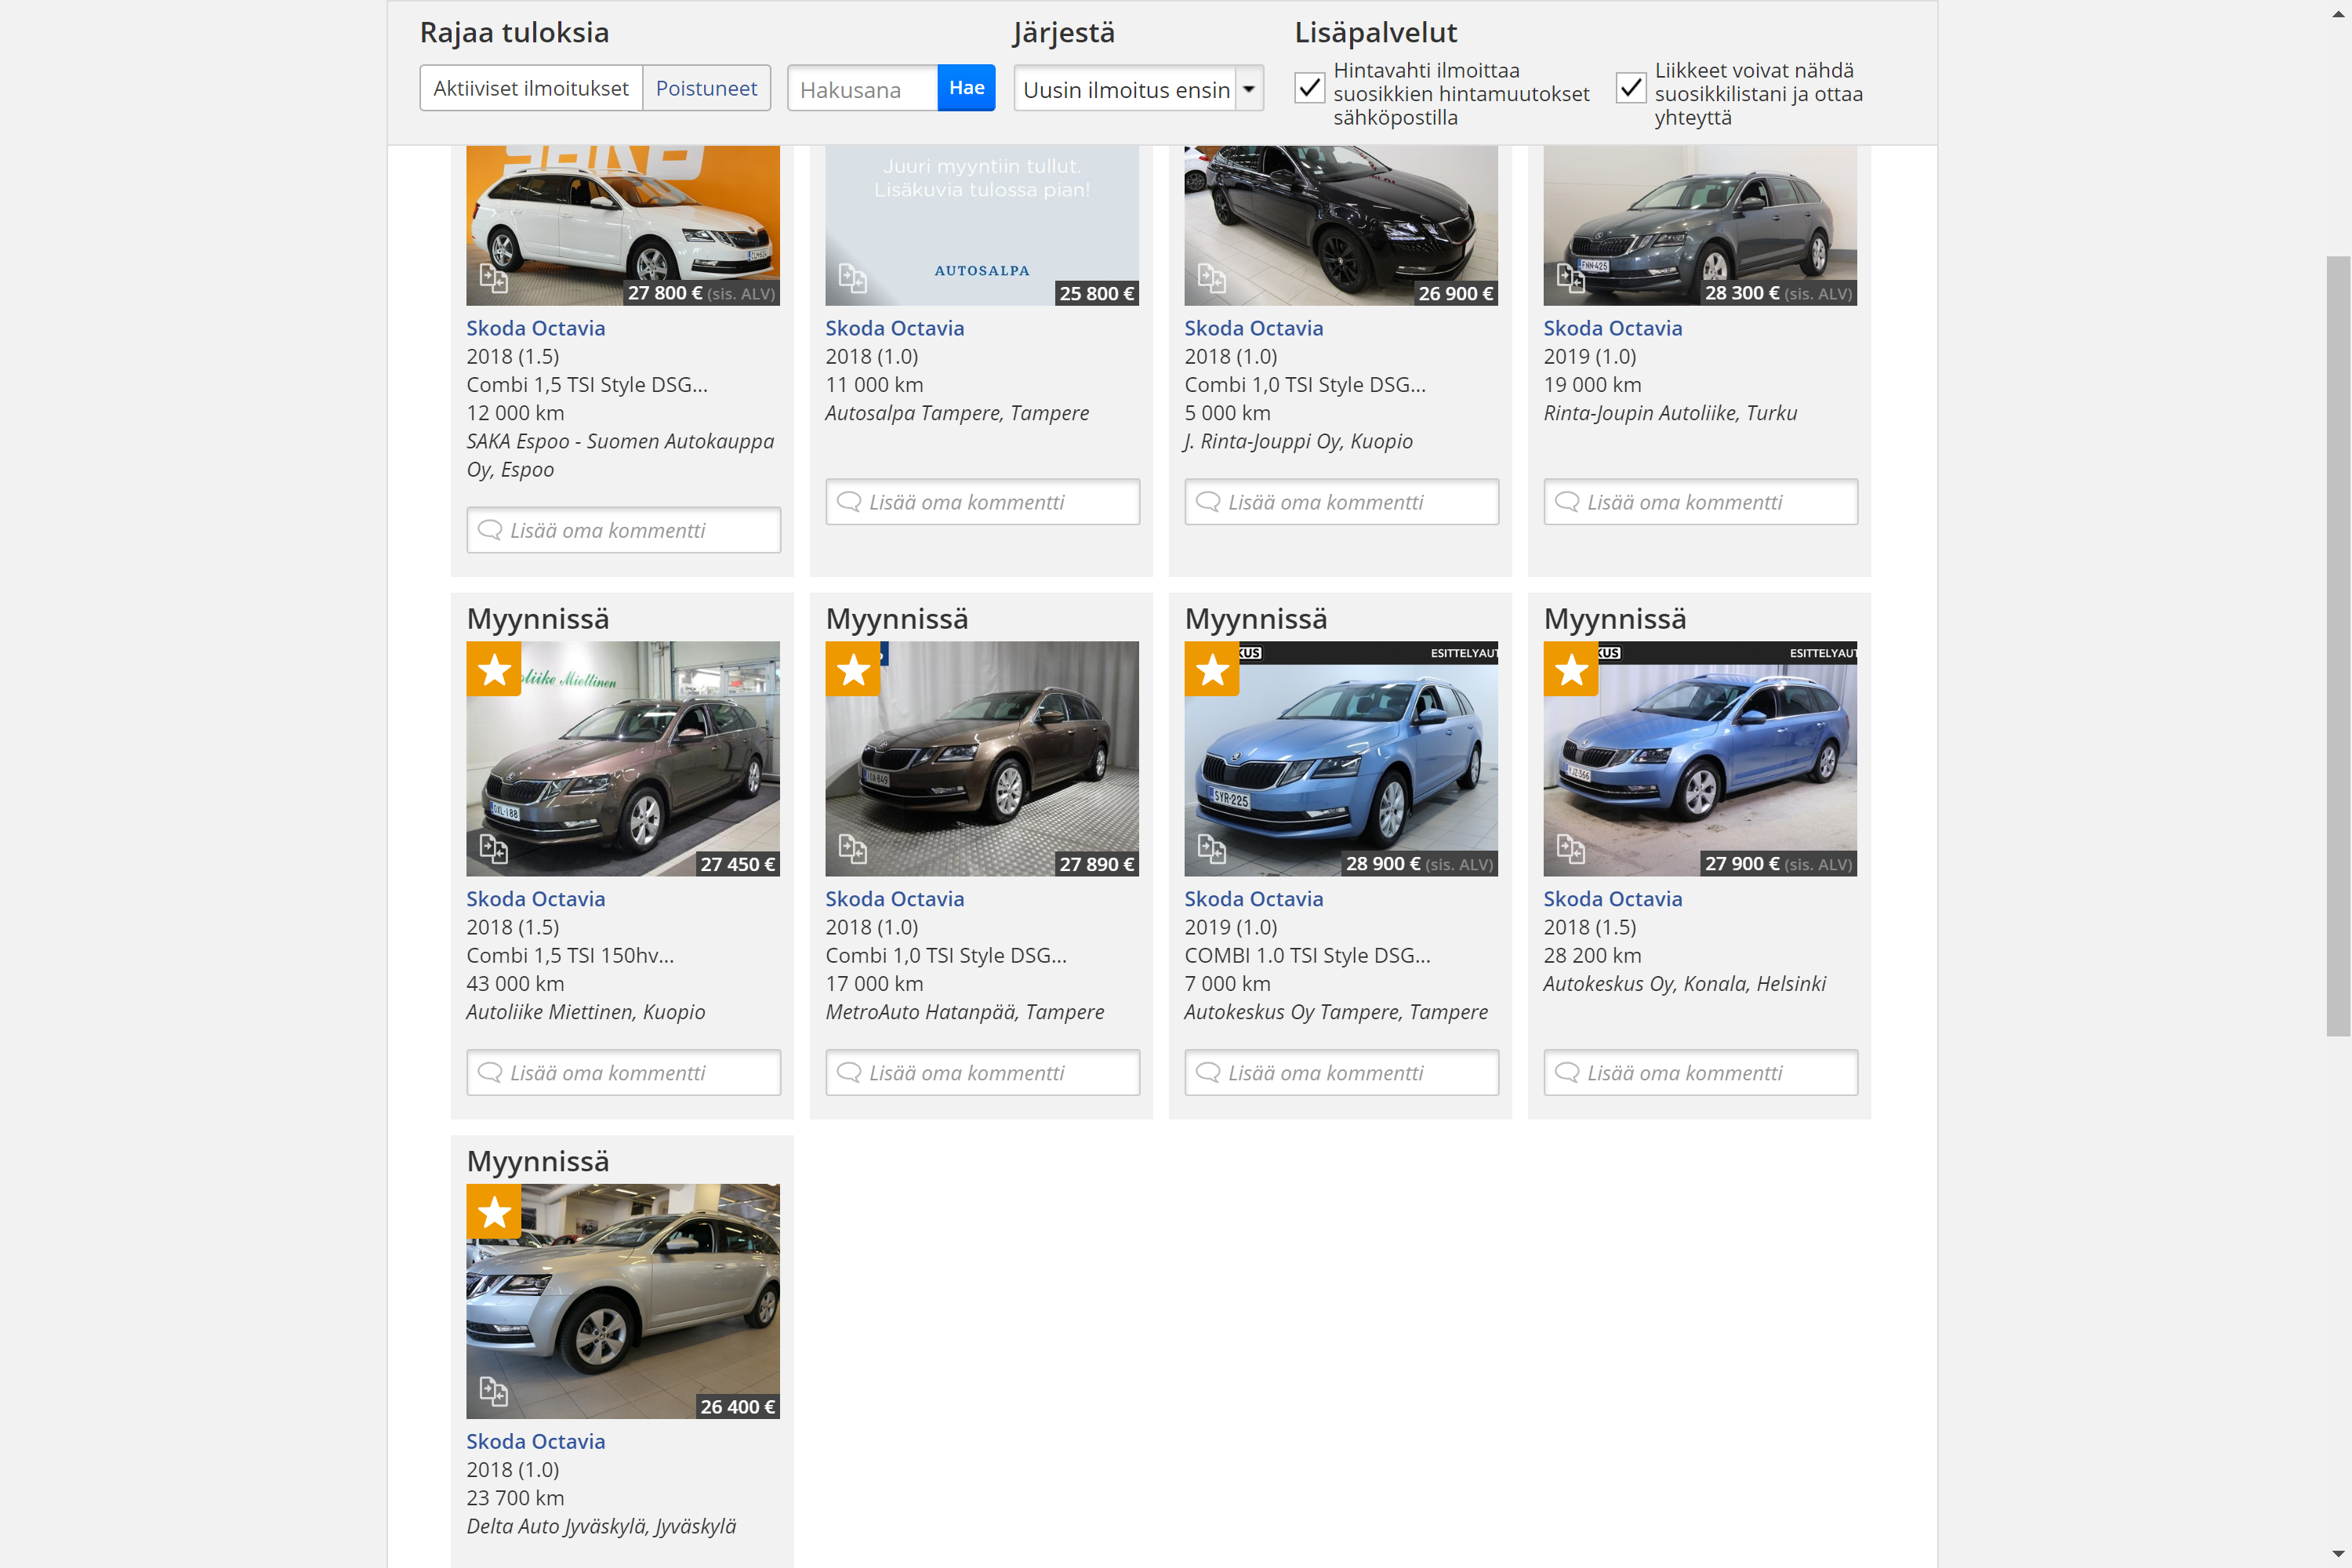The height and width of the screenshot is (1568, 2352).
Task: Click compare icon on Autosalpa placeholder image
Action: (x=852, y=278)
